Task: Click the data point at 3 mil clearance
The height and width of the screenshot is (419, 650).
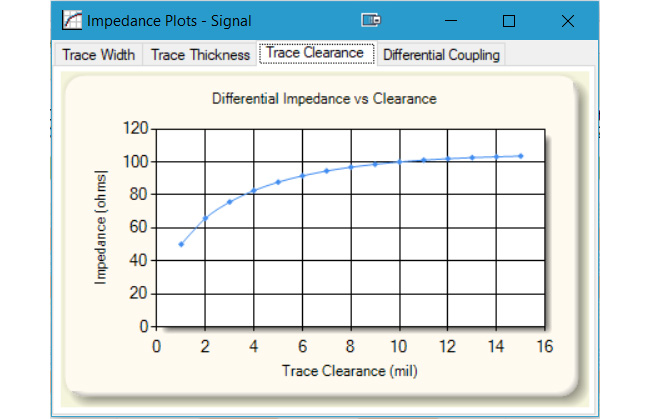Action: point(230,202)
